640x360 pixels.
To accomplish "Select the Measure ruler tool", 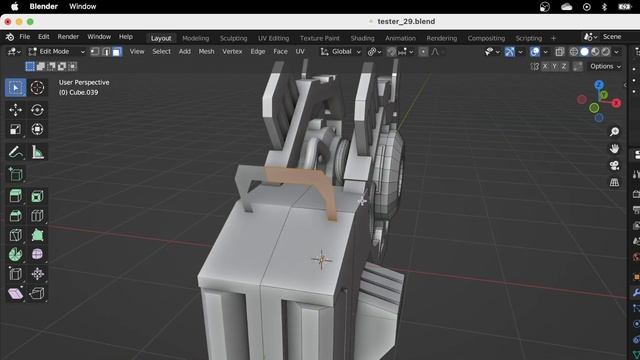I will [x=37, y=152].
